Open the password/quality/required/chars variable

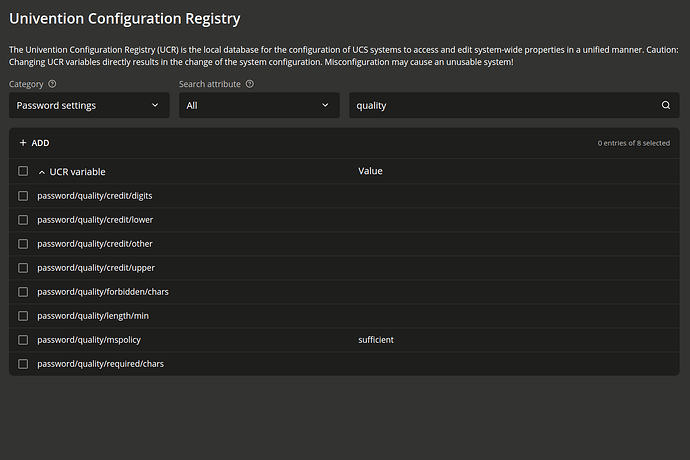[100, 364]
